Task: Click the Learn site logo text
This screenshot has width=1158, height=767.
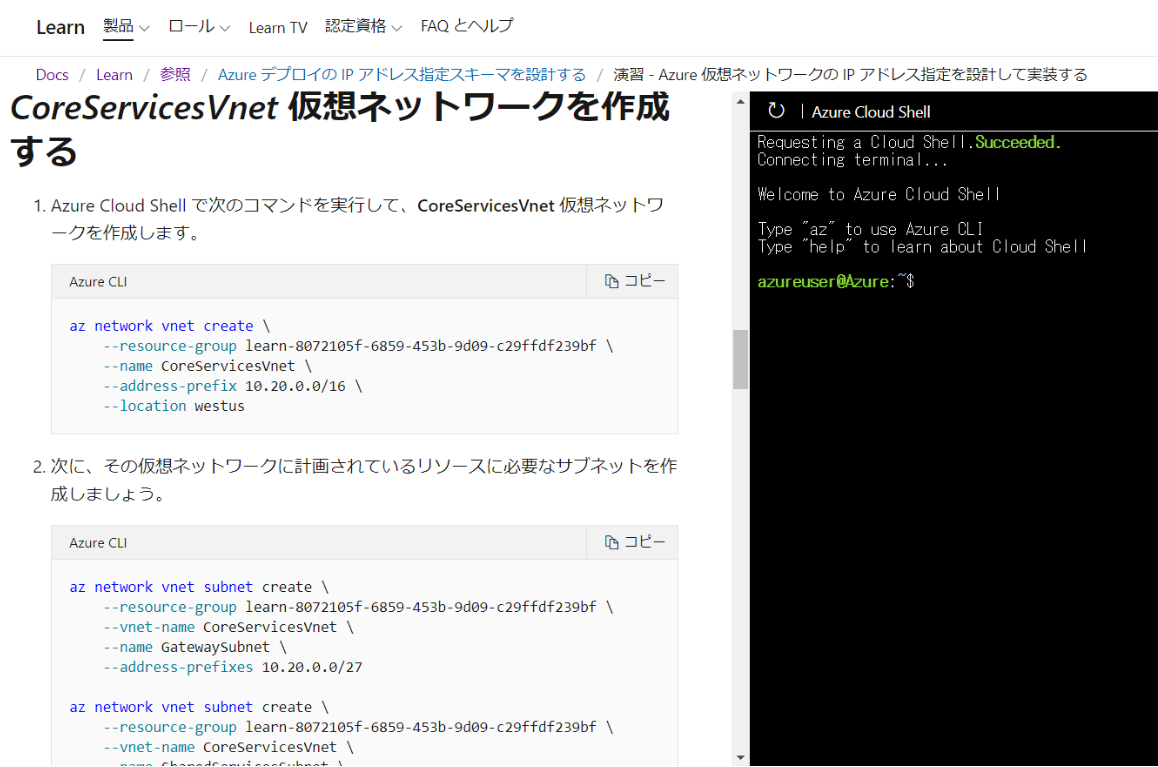Action: click(x=60, y=27)
